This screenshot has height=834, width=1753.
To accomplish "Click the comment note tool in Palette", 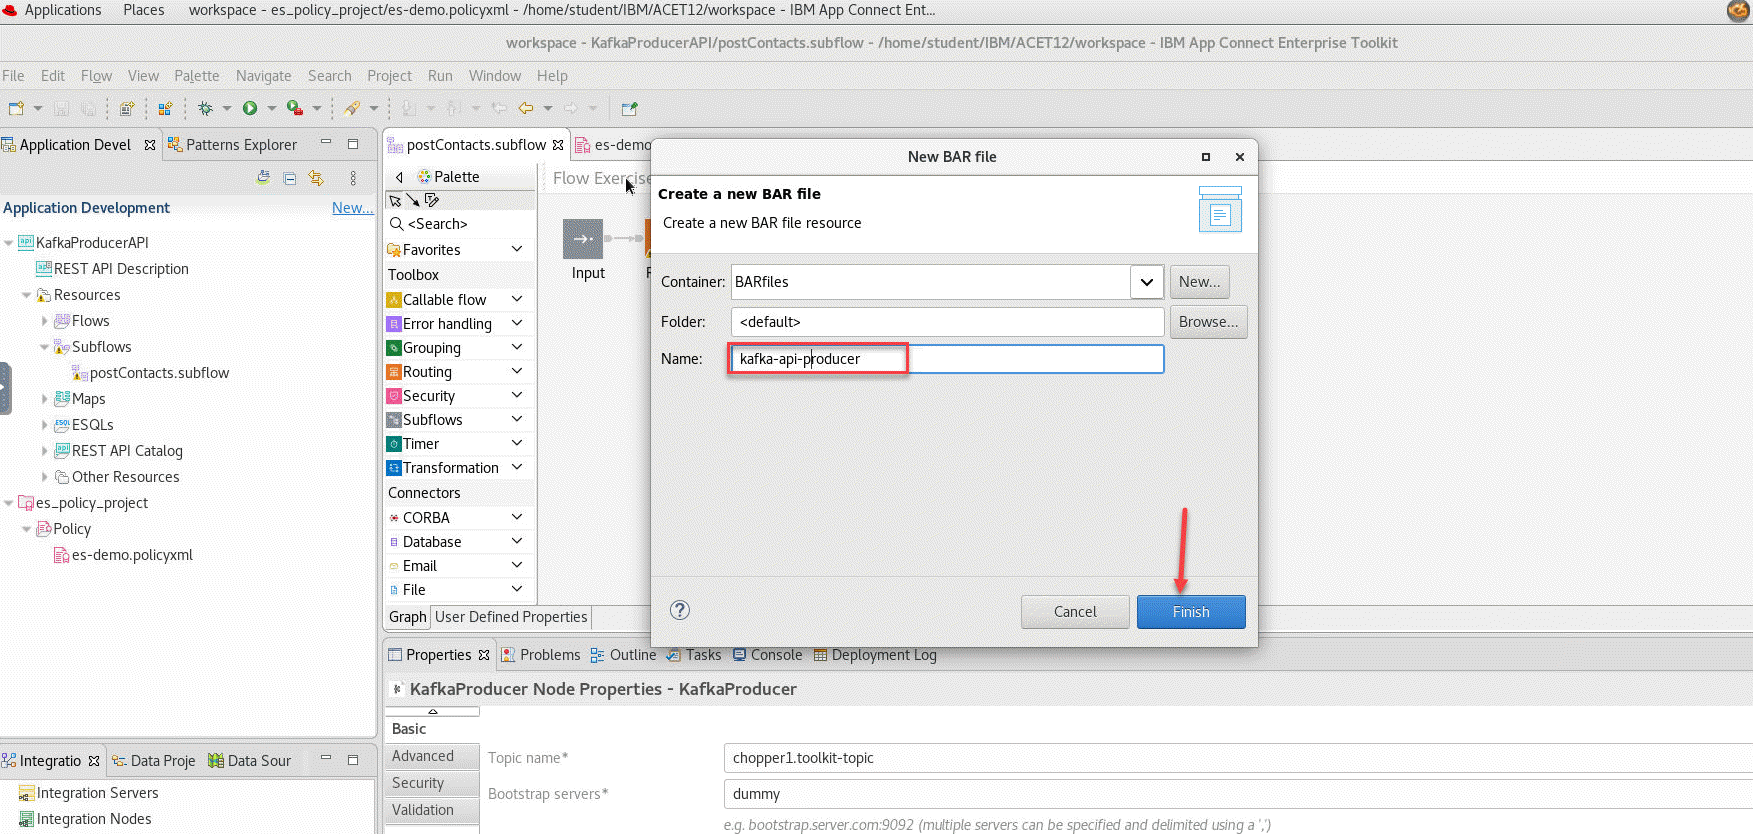I will [x=432, y=200].
